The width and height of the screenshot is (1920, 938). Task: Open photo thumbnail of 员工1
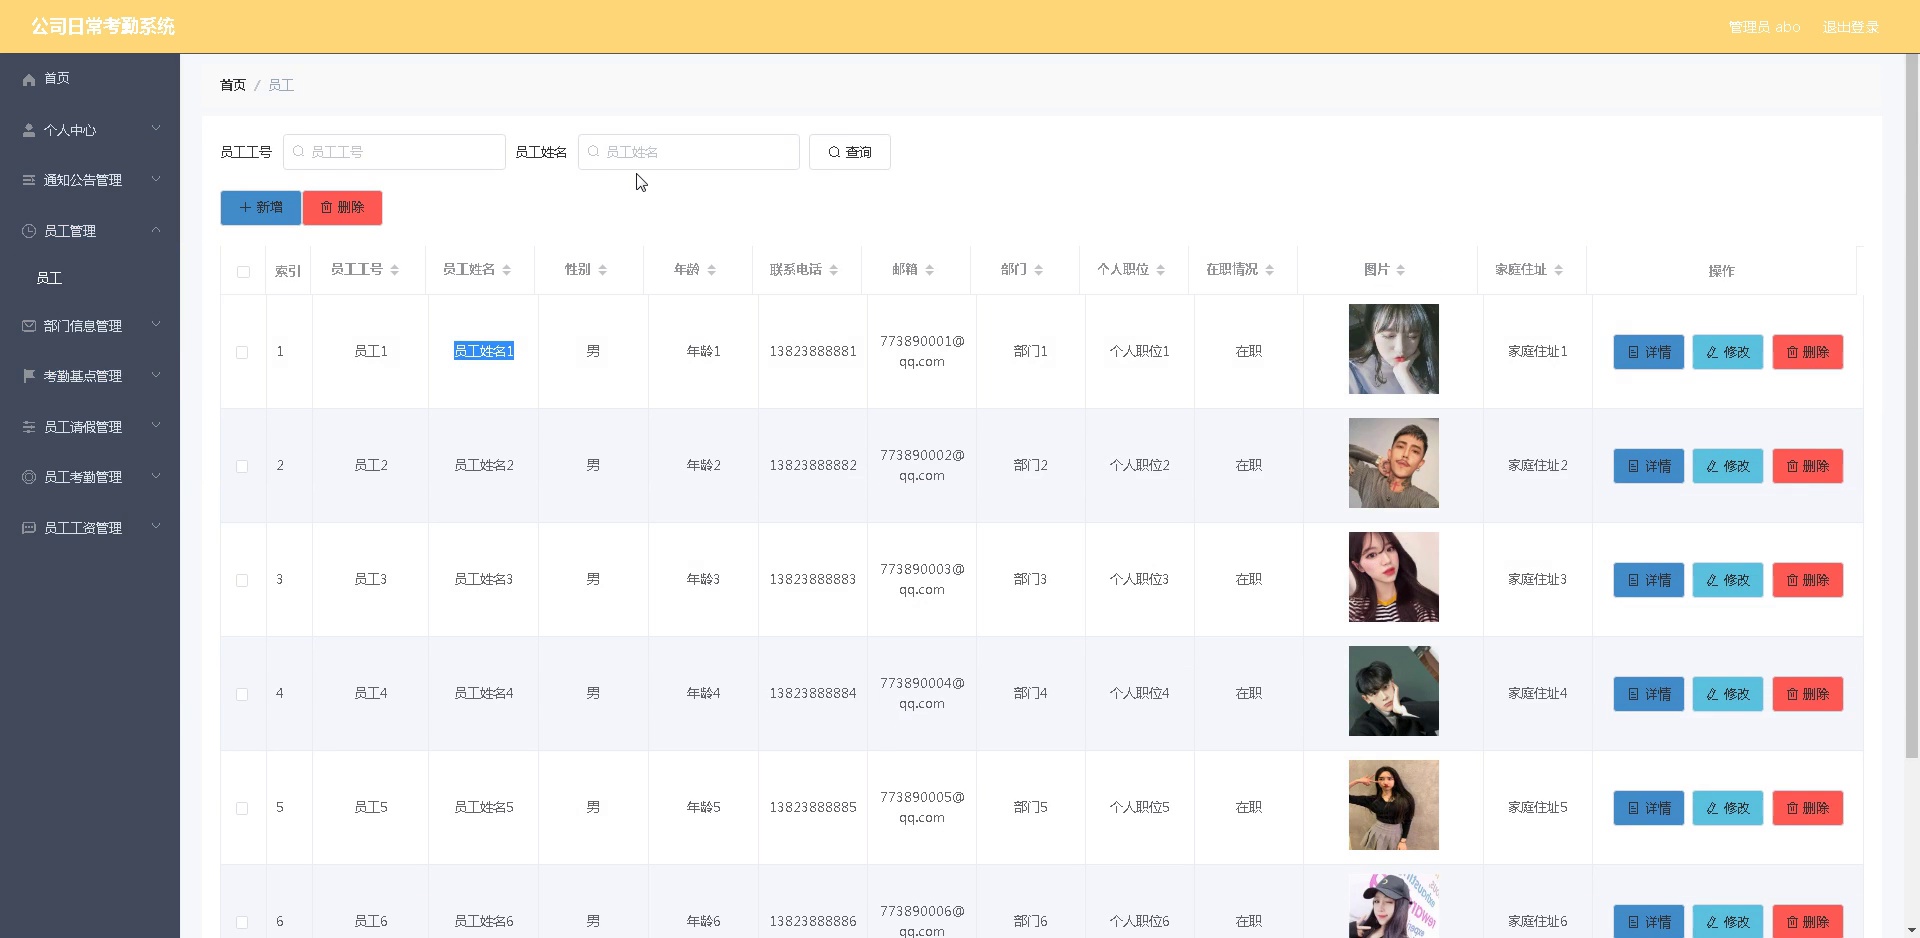[x=1394, y=349]
